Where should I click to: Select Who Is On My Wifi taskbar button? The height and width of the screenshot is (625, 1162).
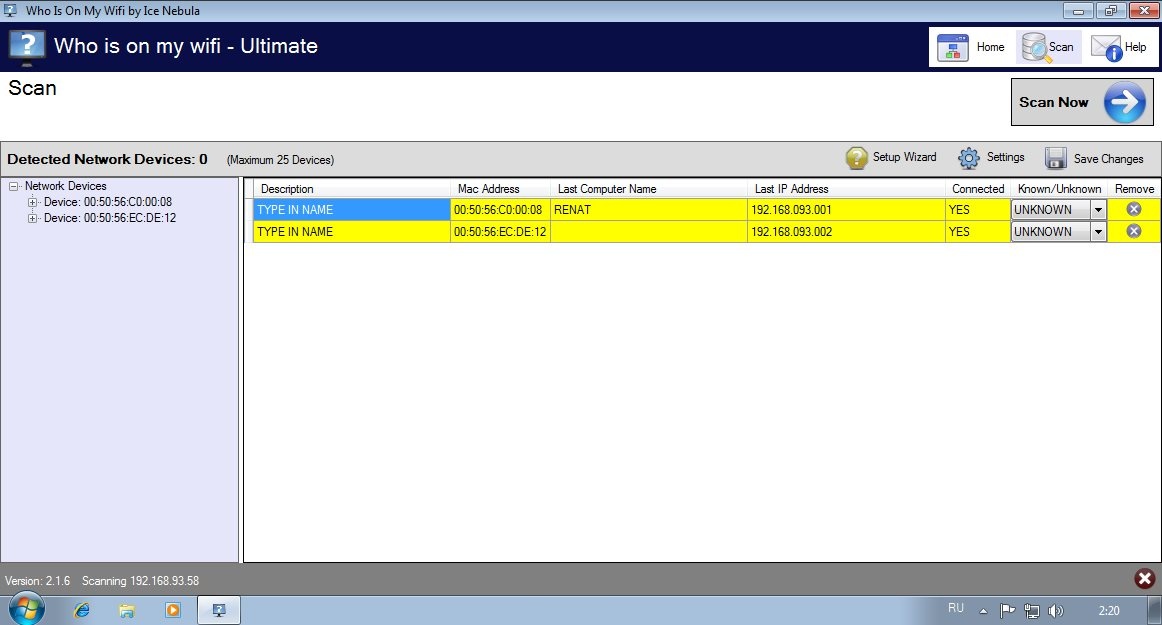pyautogui.click(x=219, y=610)
